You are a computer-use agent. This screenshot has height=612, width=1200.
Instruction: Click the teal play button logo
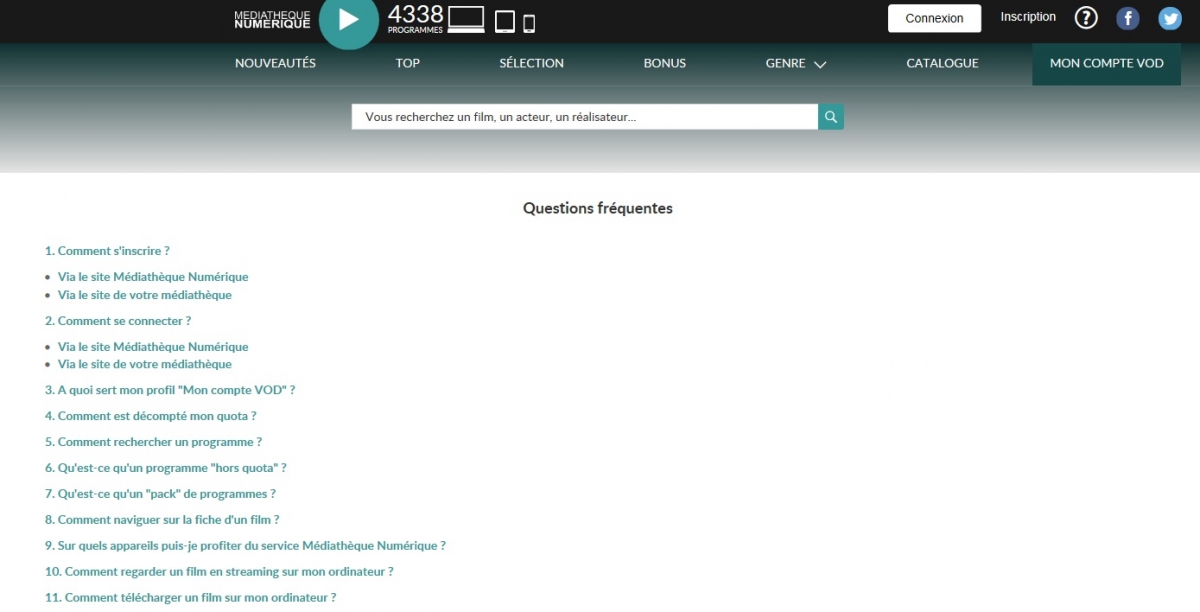pos(348,20)
